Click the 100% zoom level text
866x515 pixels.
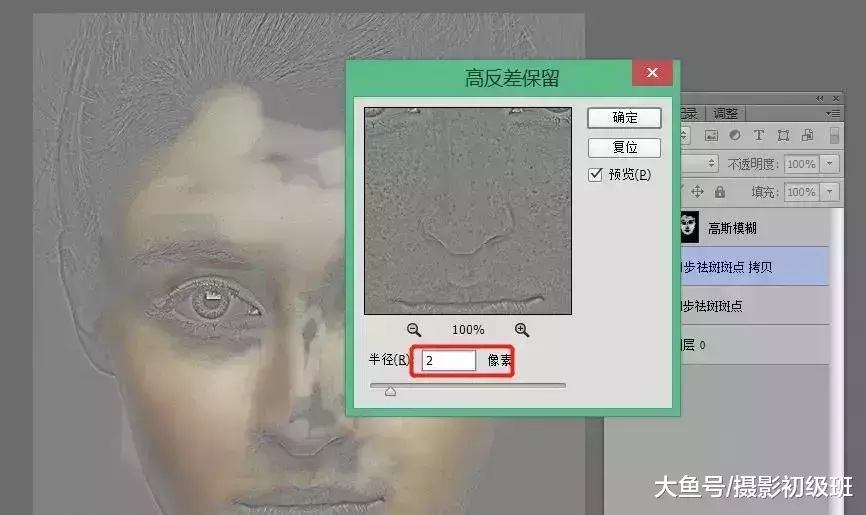pos(468,330)
